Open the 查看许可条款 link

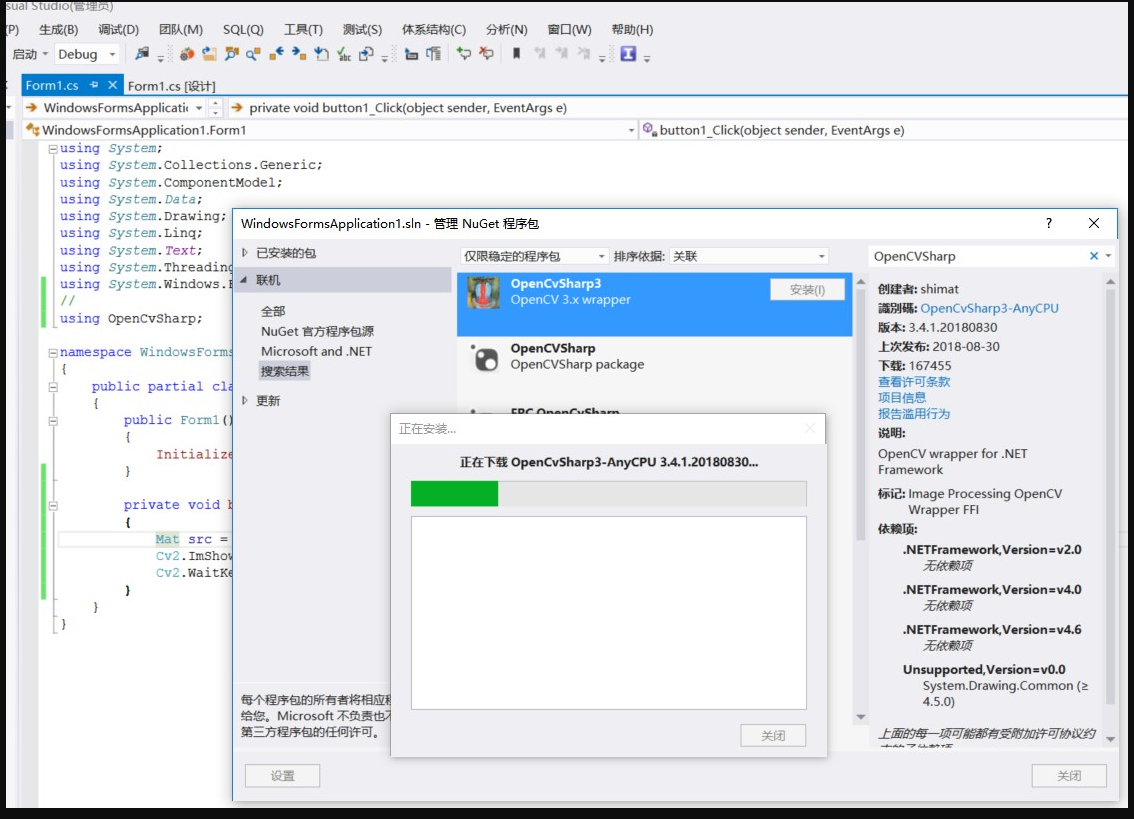pos(914,382)
